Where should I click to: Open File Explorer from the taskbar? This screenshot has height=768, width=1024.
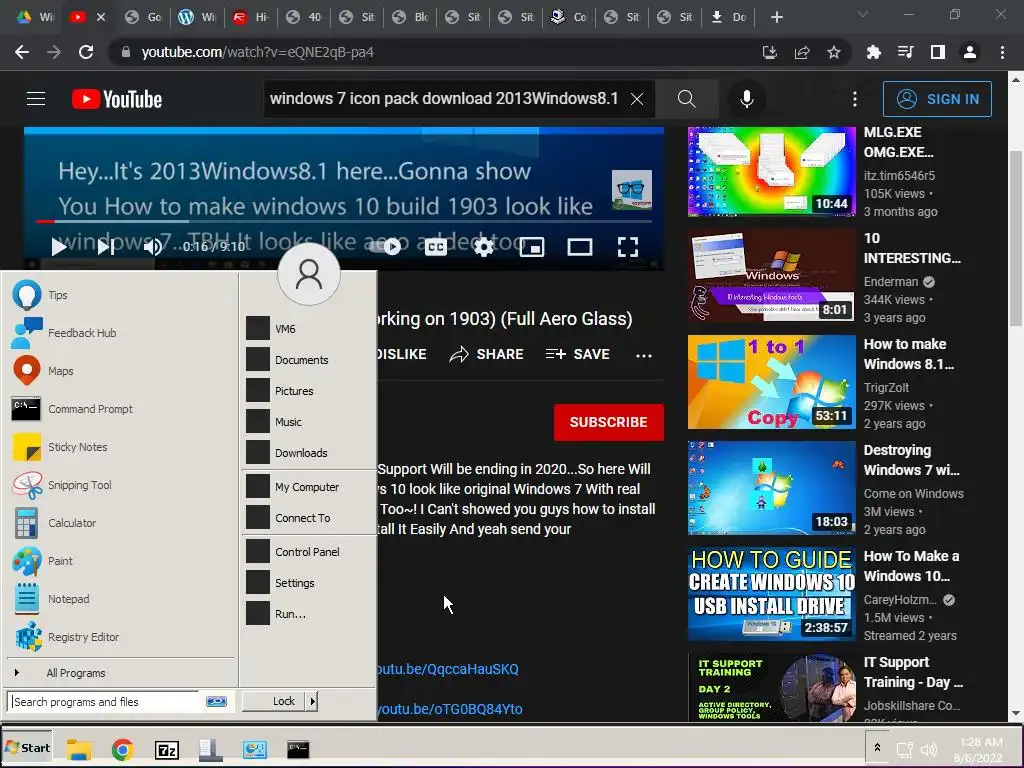79,750
